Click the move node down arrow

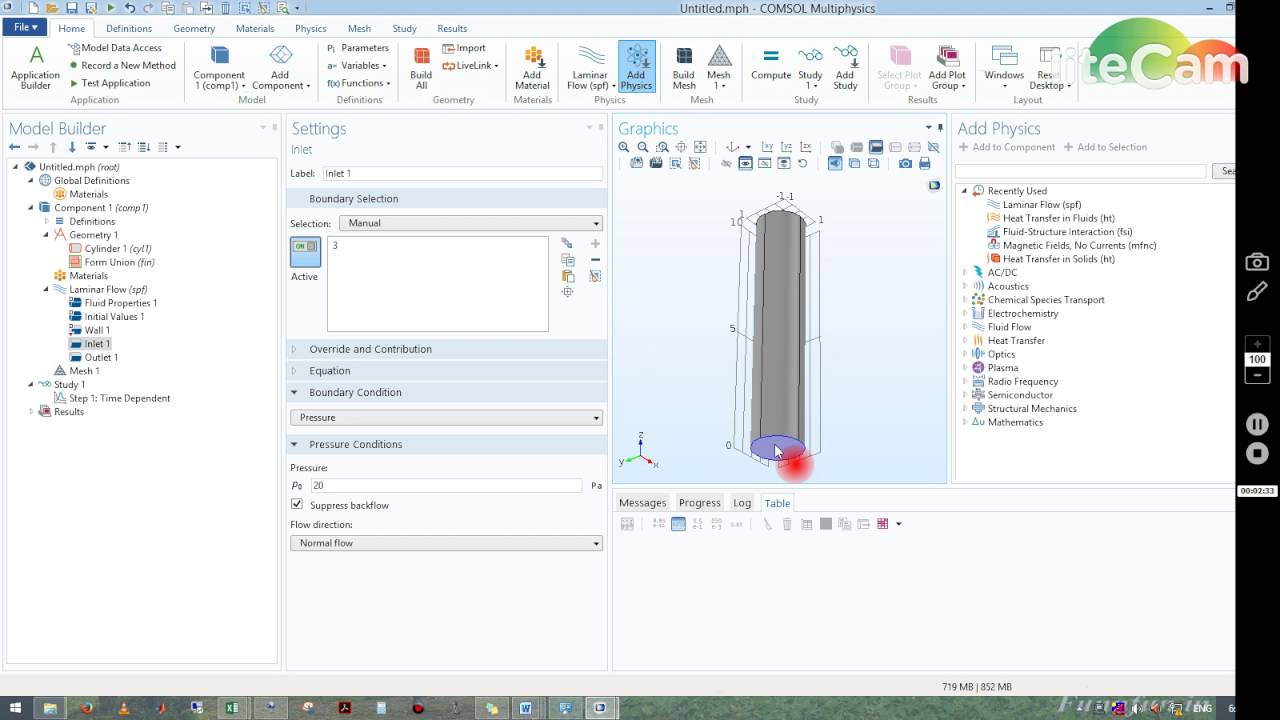[x=72, y=147]
